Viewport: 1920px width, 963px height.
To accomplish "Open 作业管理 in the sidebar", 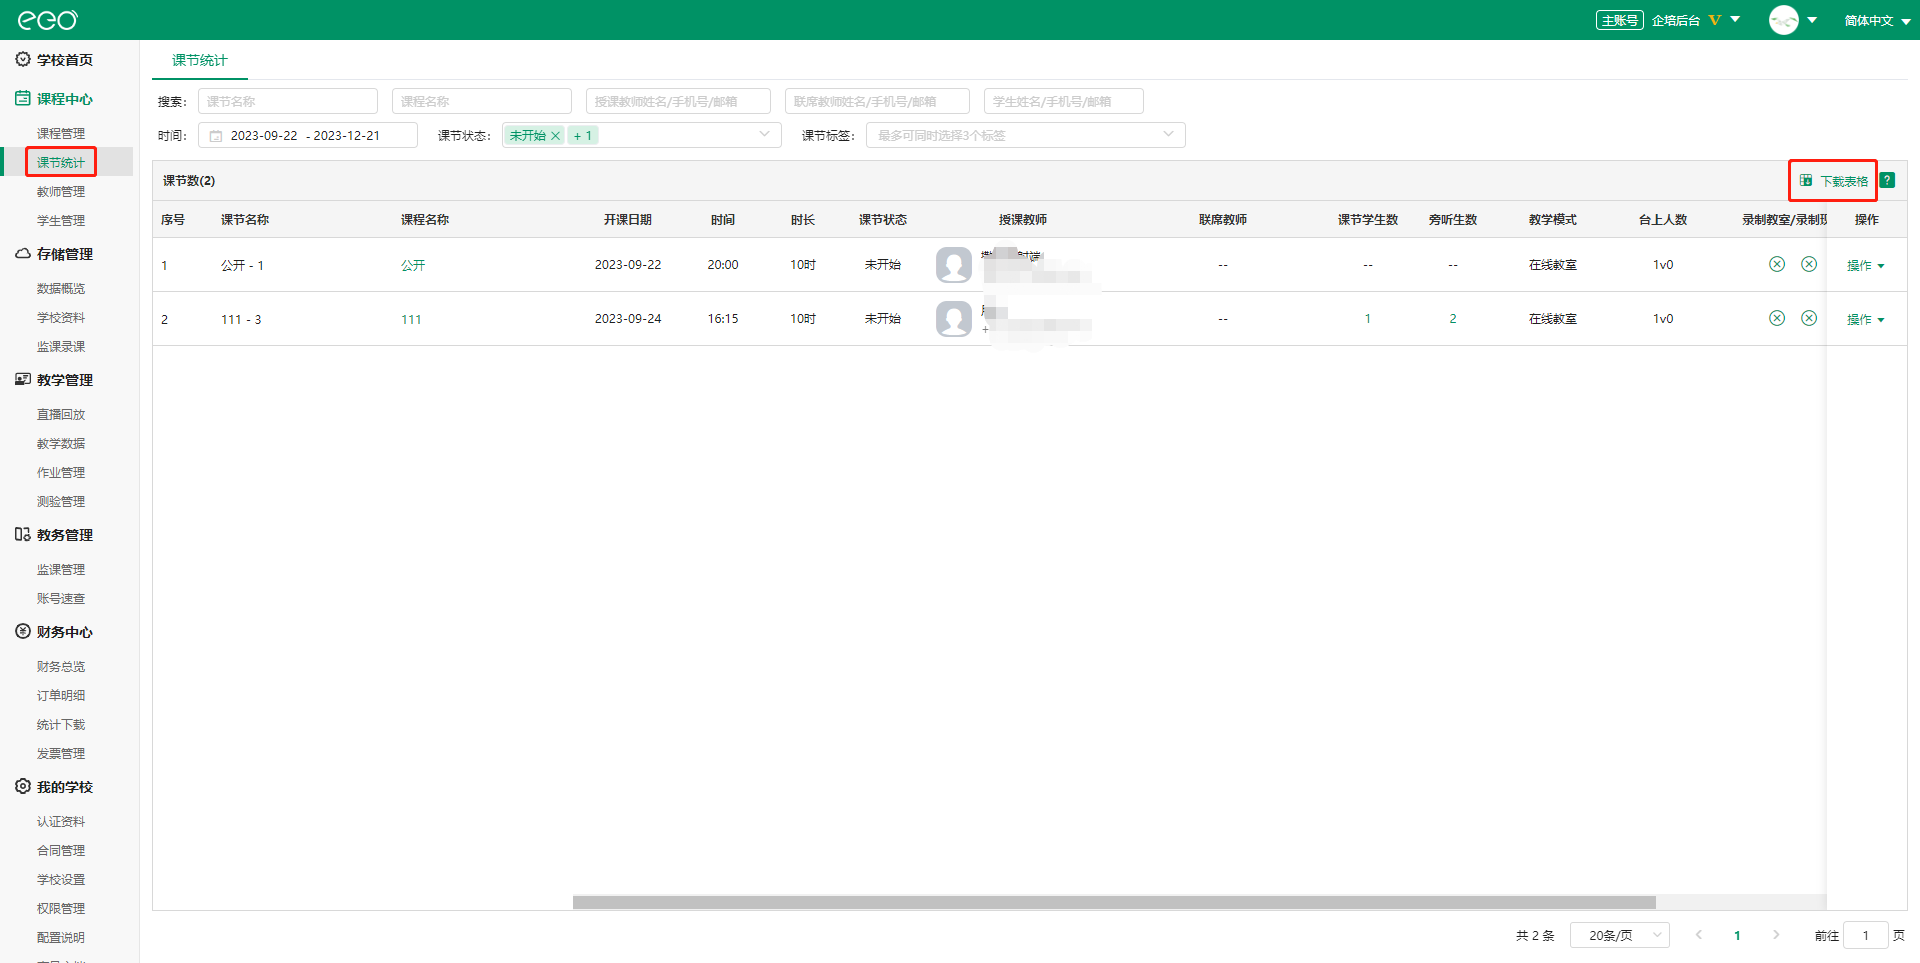I will (x=61, y=472).
